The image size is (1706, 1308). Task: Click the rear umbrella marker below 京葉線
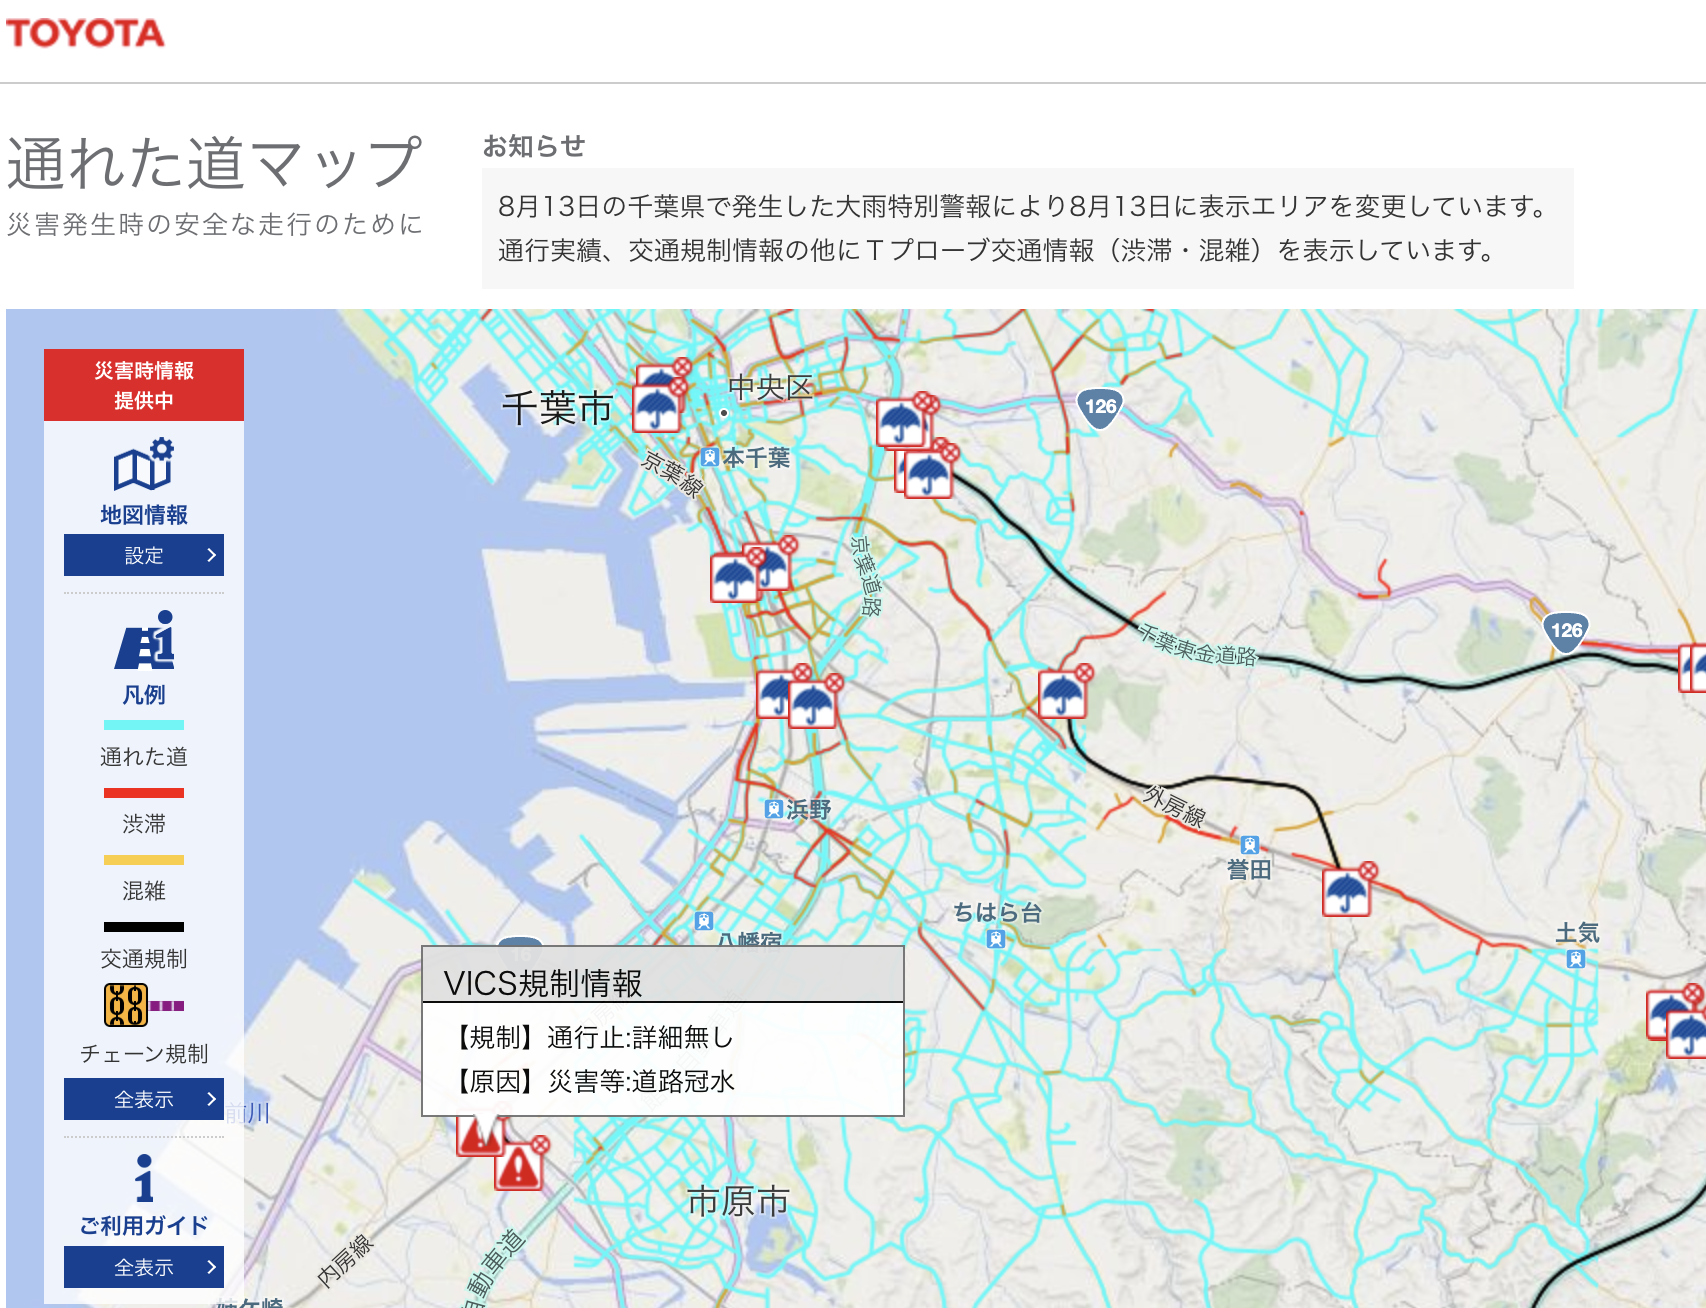click(x=774, y=565)
